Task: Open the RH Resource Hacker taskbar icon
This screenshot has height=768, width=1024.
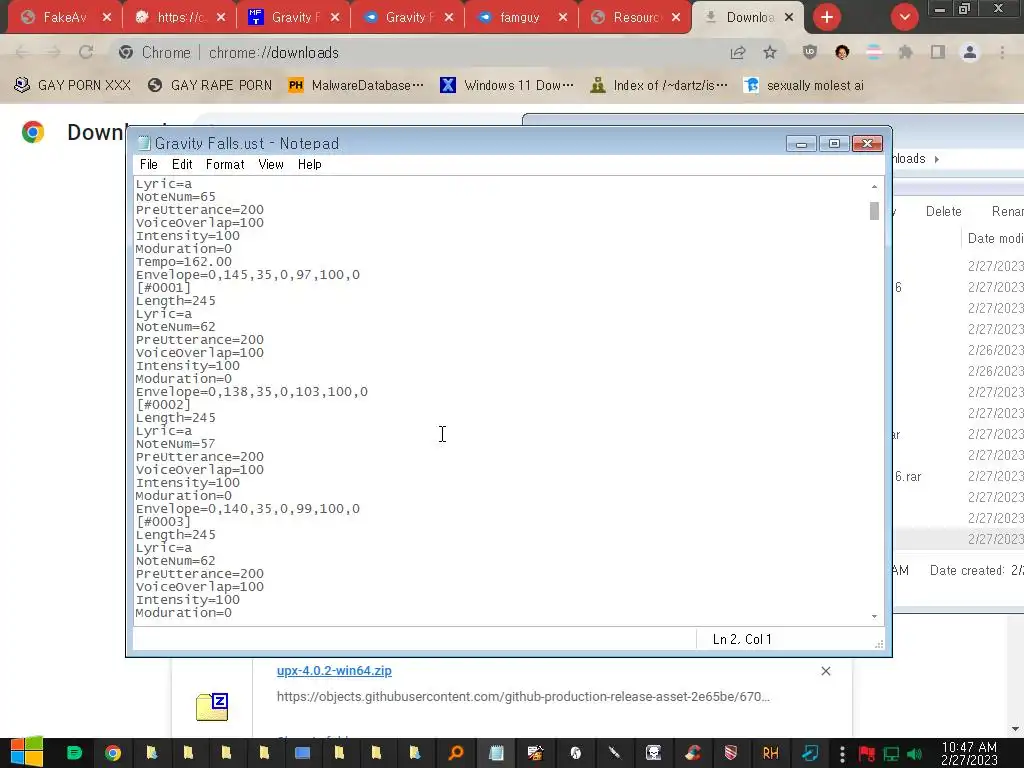Action: coord(770,753)
